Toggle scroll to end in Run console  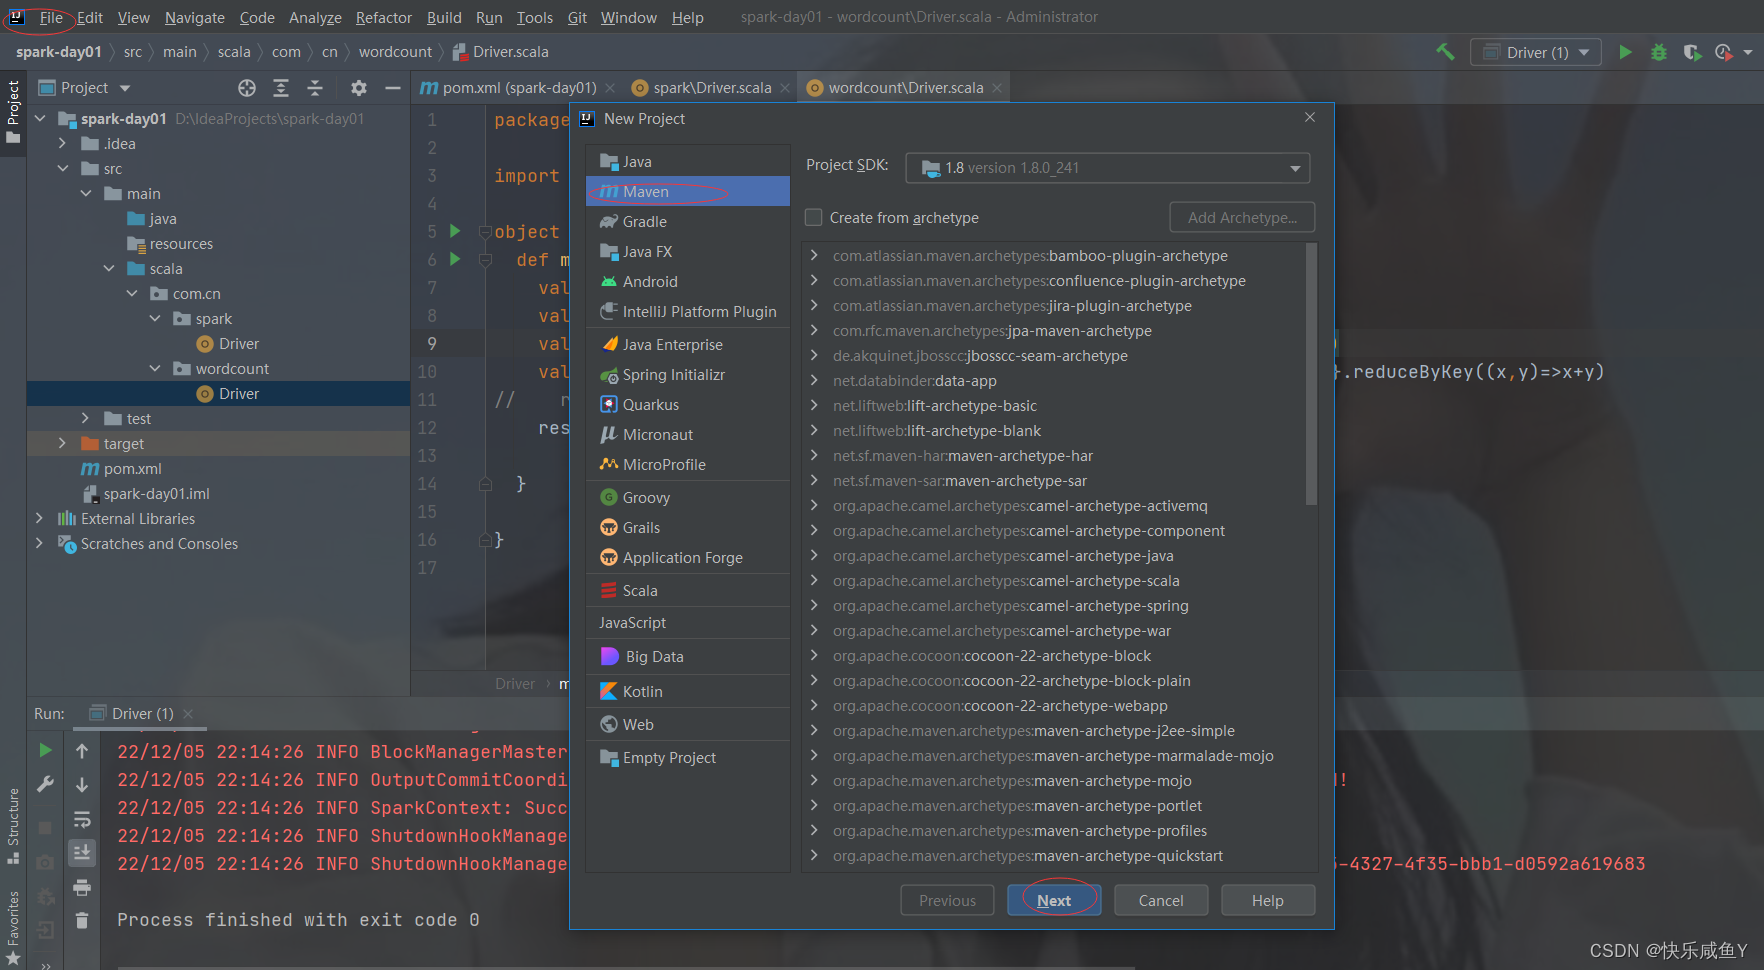[82, 853]
